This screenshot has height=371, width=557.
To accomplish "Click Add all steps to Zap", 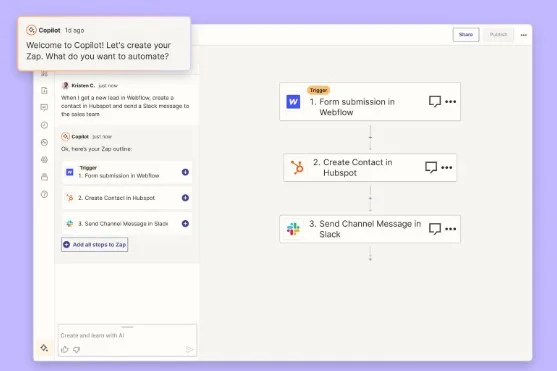I will coord(94,244).
